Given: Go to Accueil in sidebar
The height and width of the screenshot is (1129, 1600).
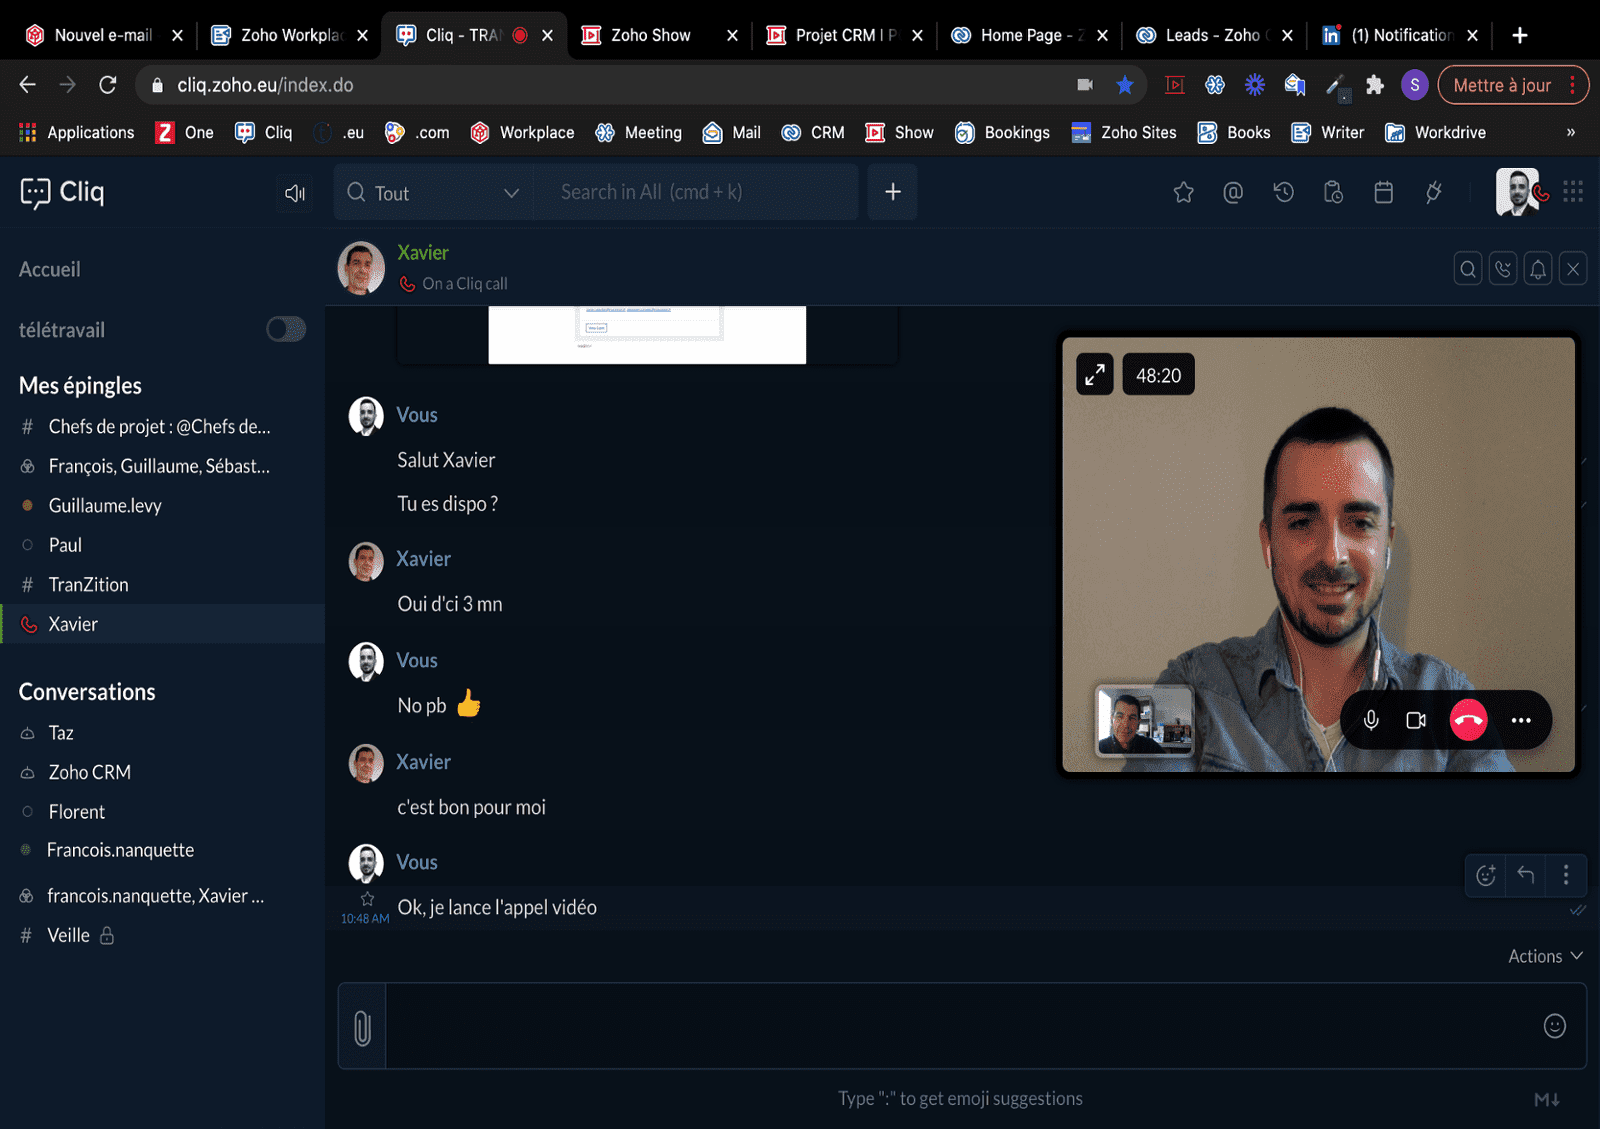Looking at the screenshot, I should [x=50, y=269].
